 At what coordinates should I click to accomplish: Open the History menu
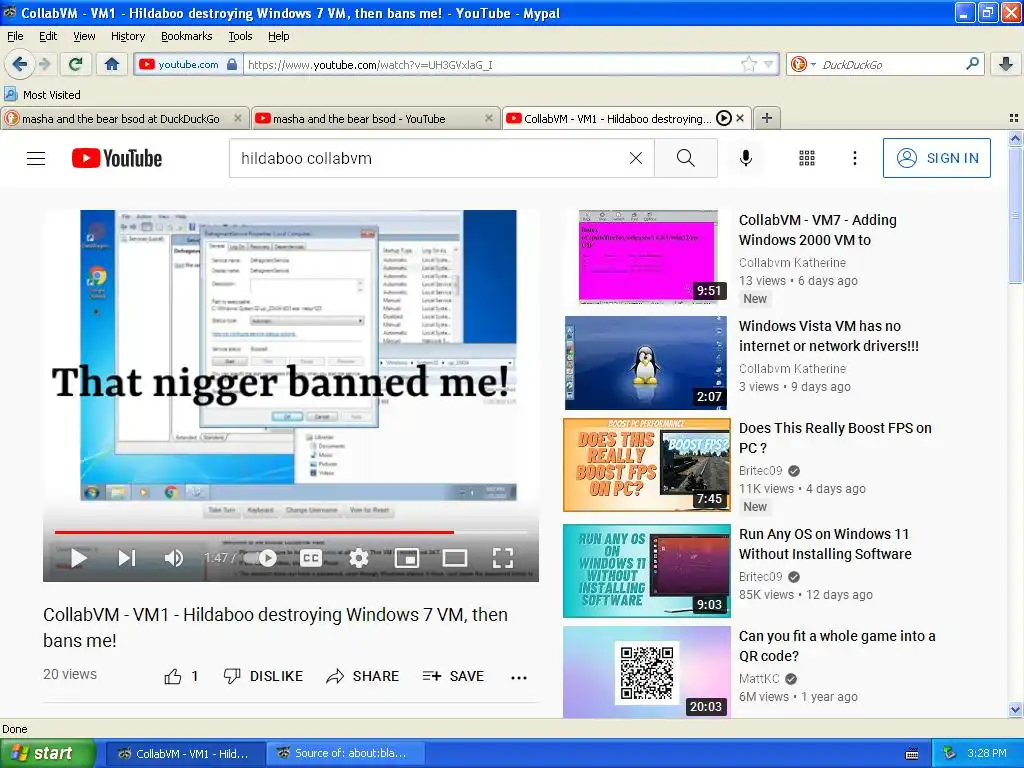point(127,36)
